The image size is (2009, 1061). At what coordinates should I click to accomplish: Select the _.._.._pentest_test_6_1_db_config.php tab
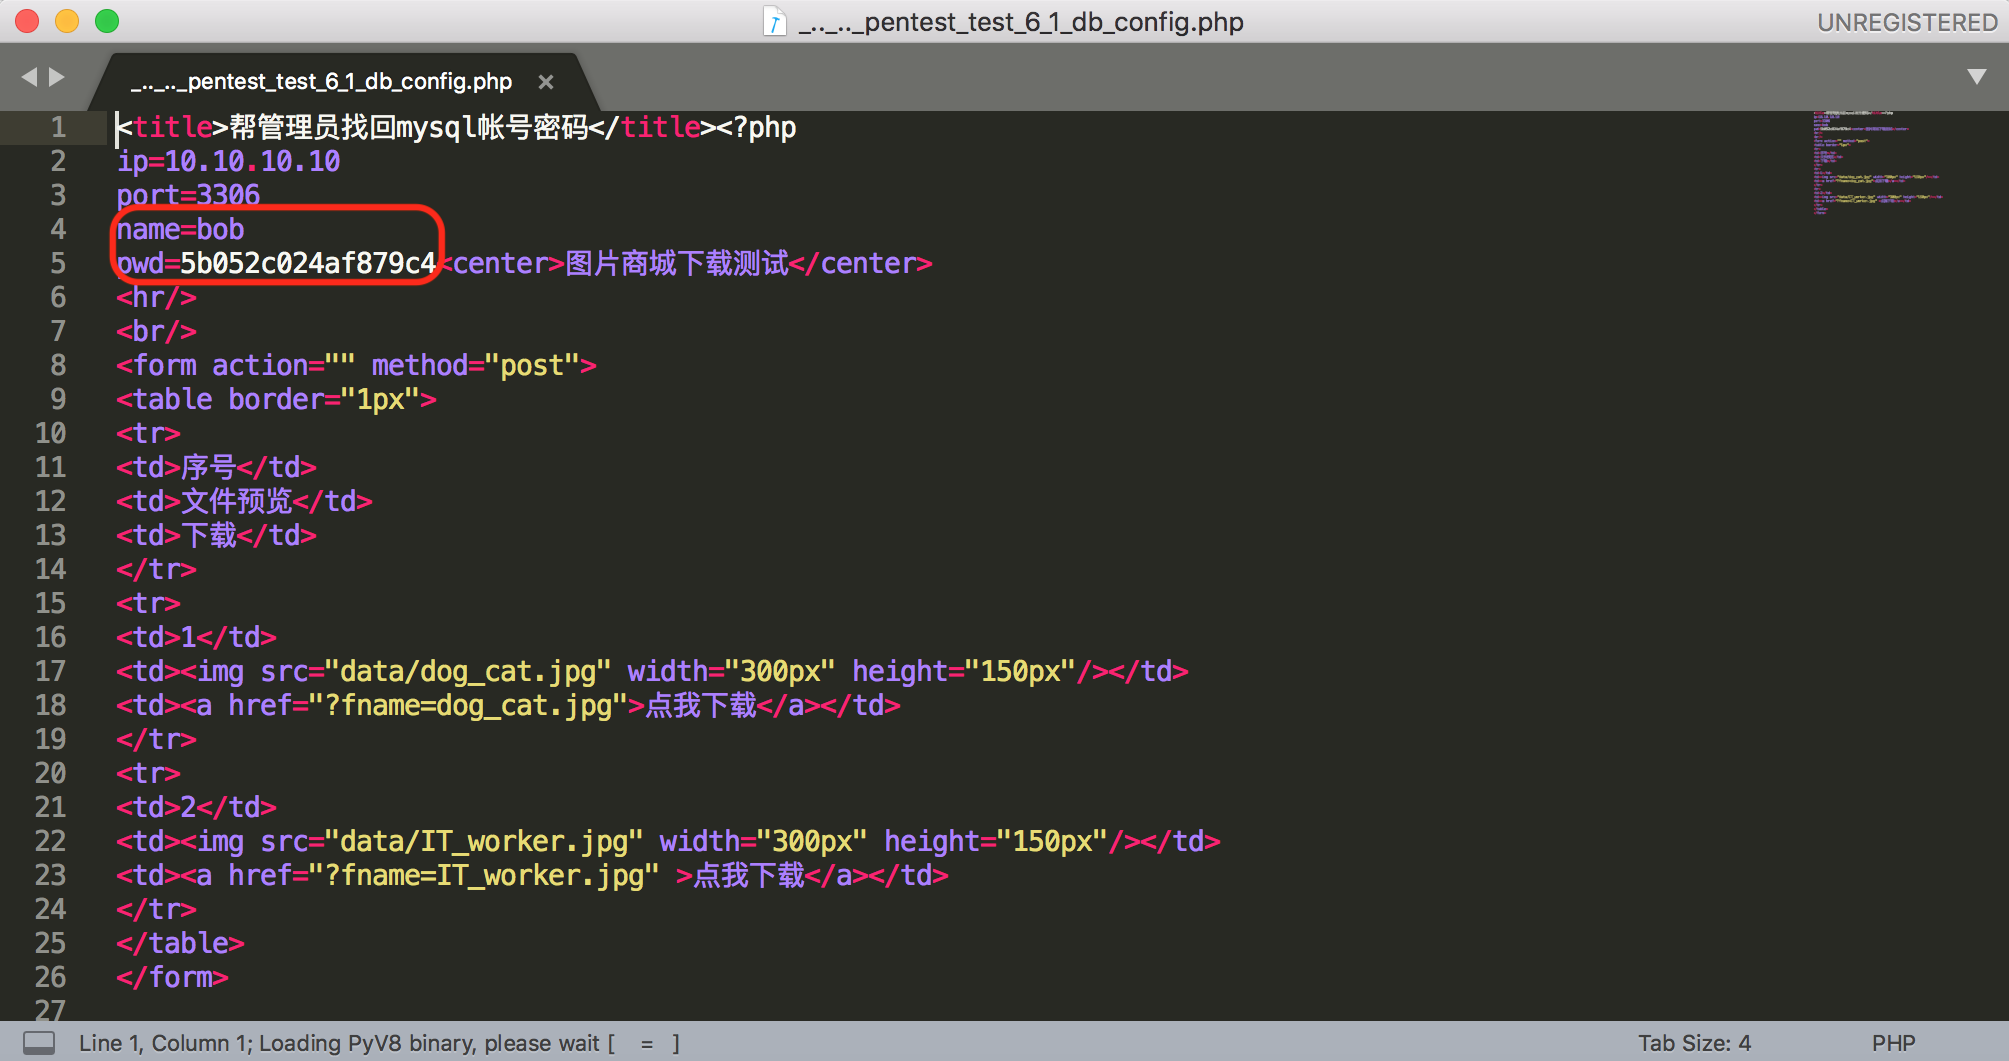[x=320, y=82]
